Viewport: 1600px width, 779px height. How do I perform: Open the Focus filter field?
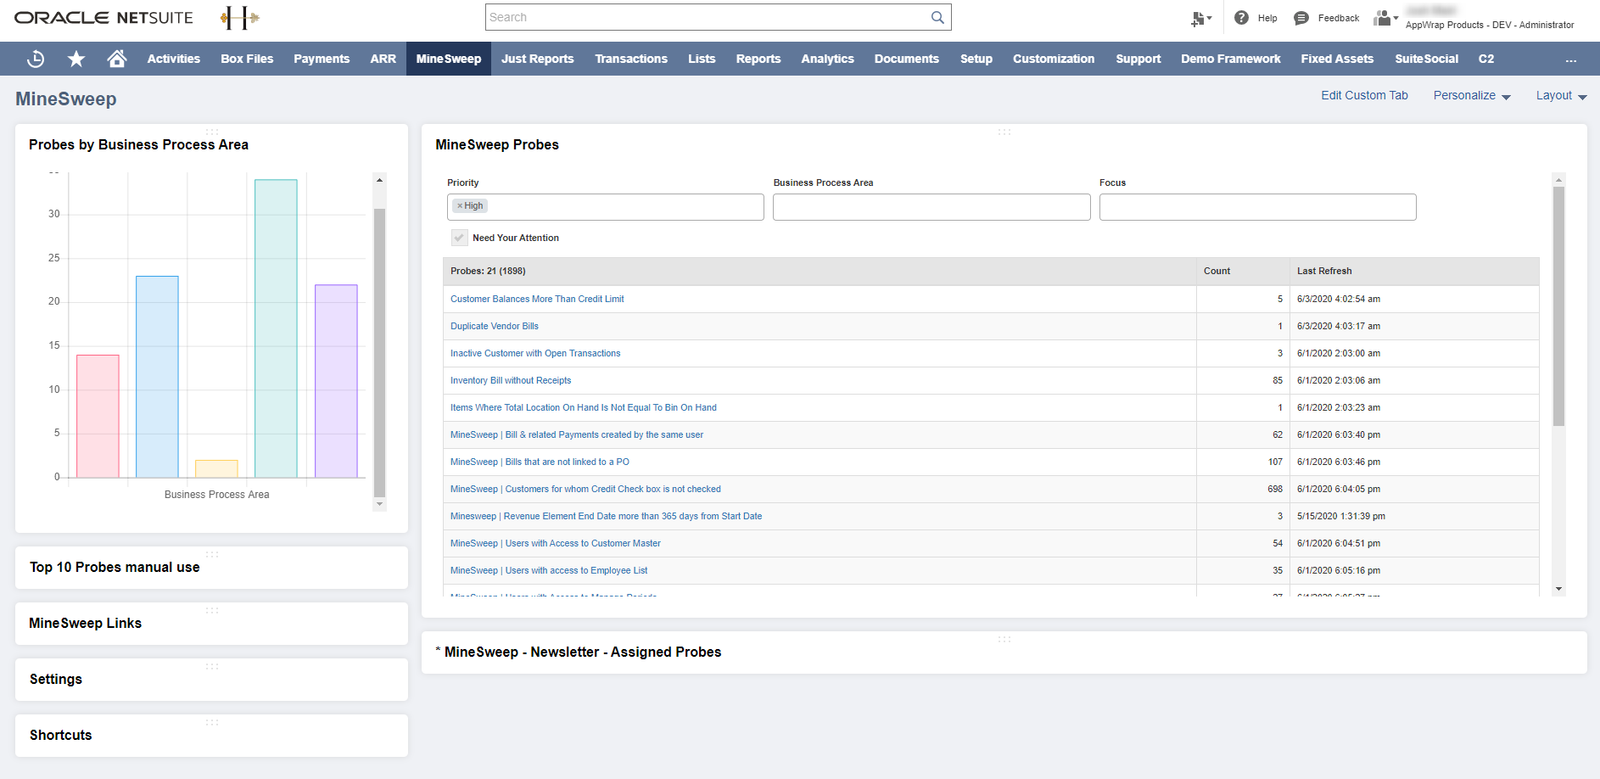tap(1257, 207)
